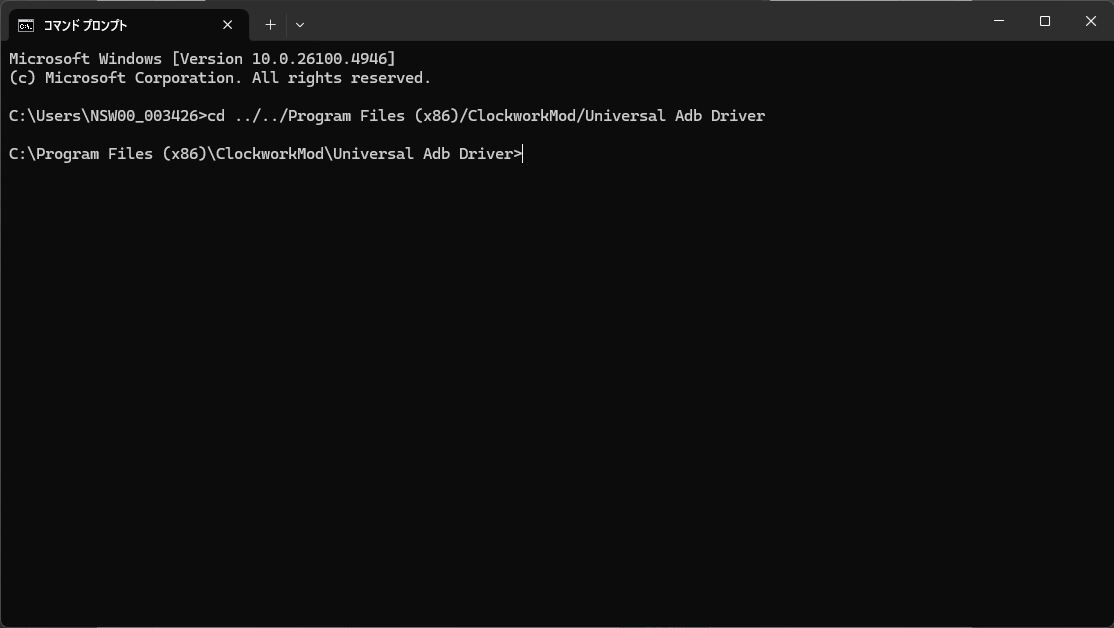Viewport: 1114px width, 628px height.
Task: Click the empty black terminal area
Action: point(556,400)
